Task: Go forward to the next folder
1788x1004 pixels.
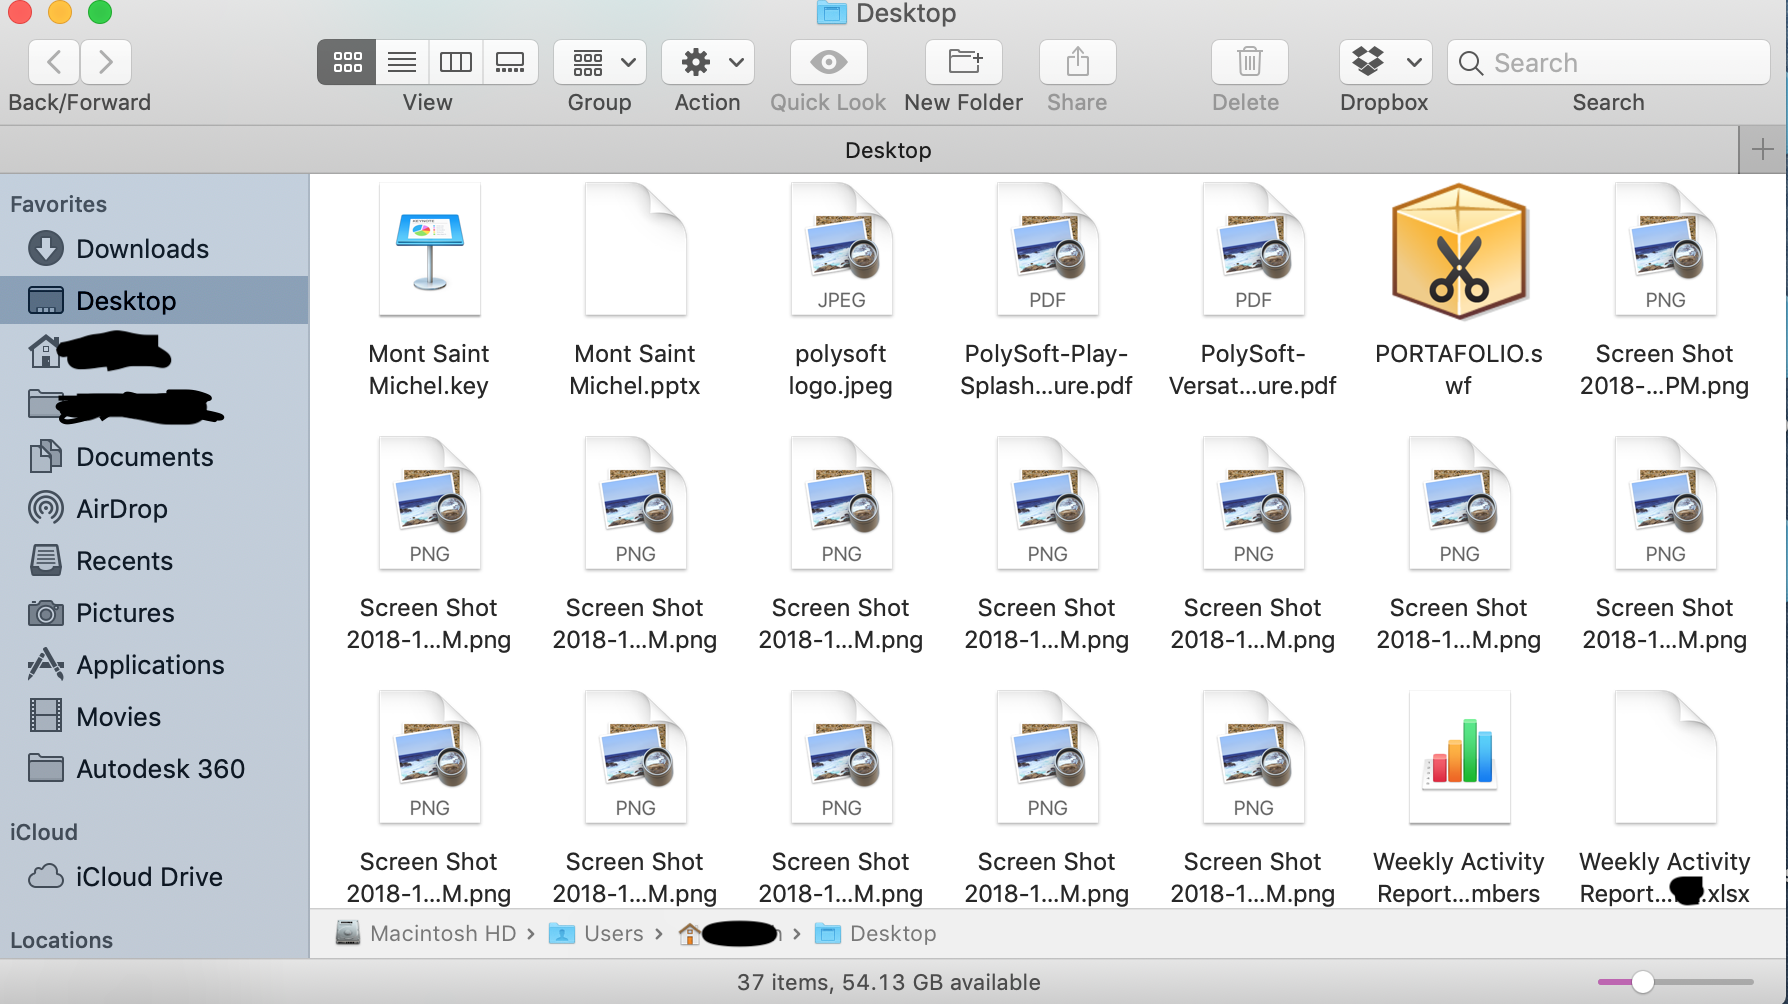Action: click(x=106, y=62)
